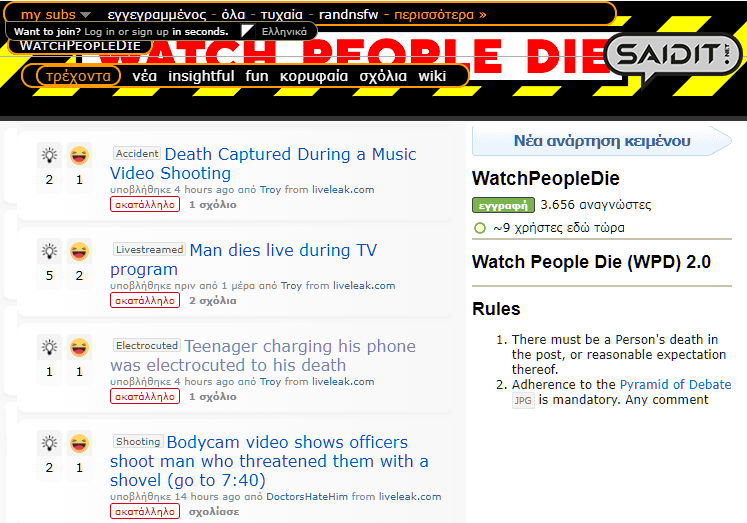Select the τρέχοντα tab

[78, 76]
